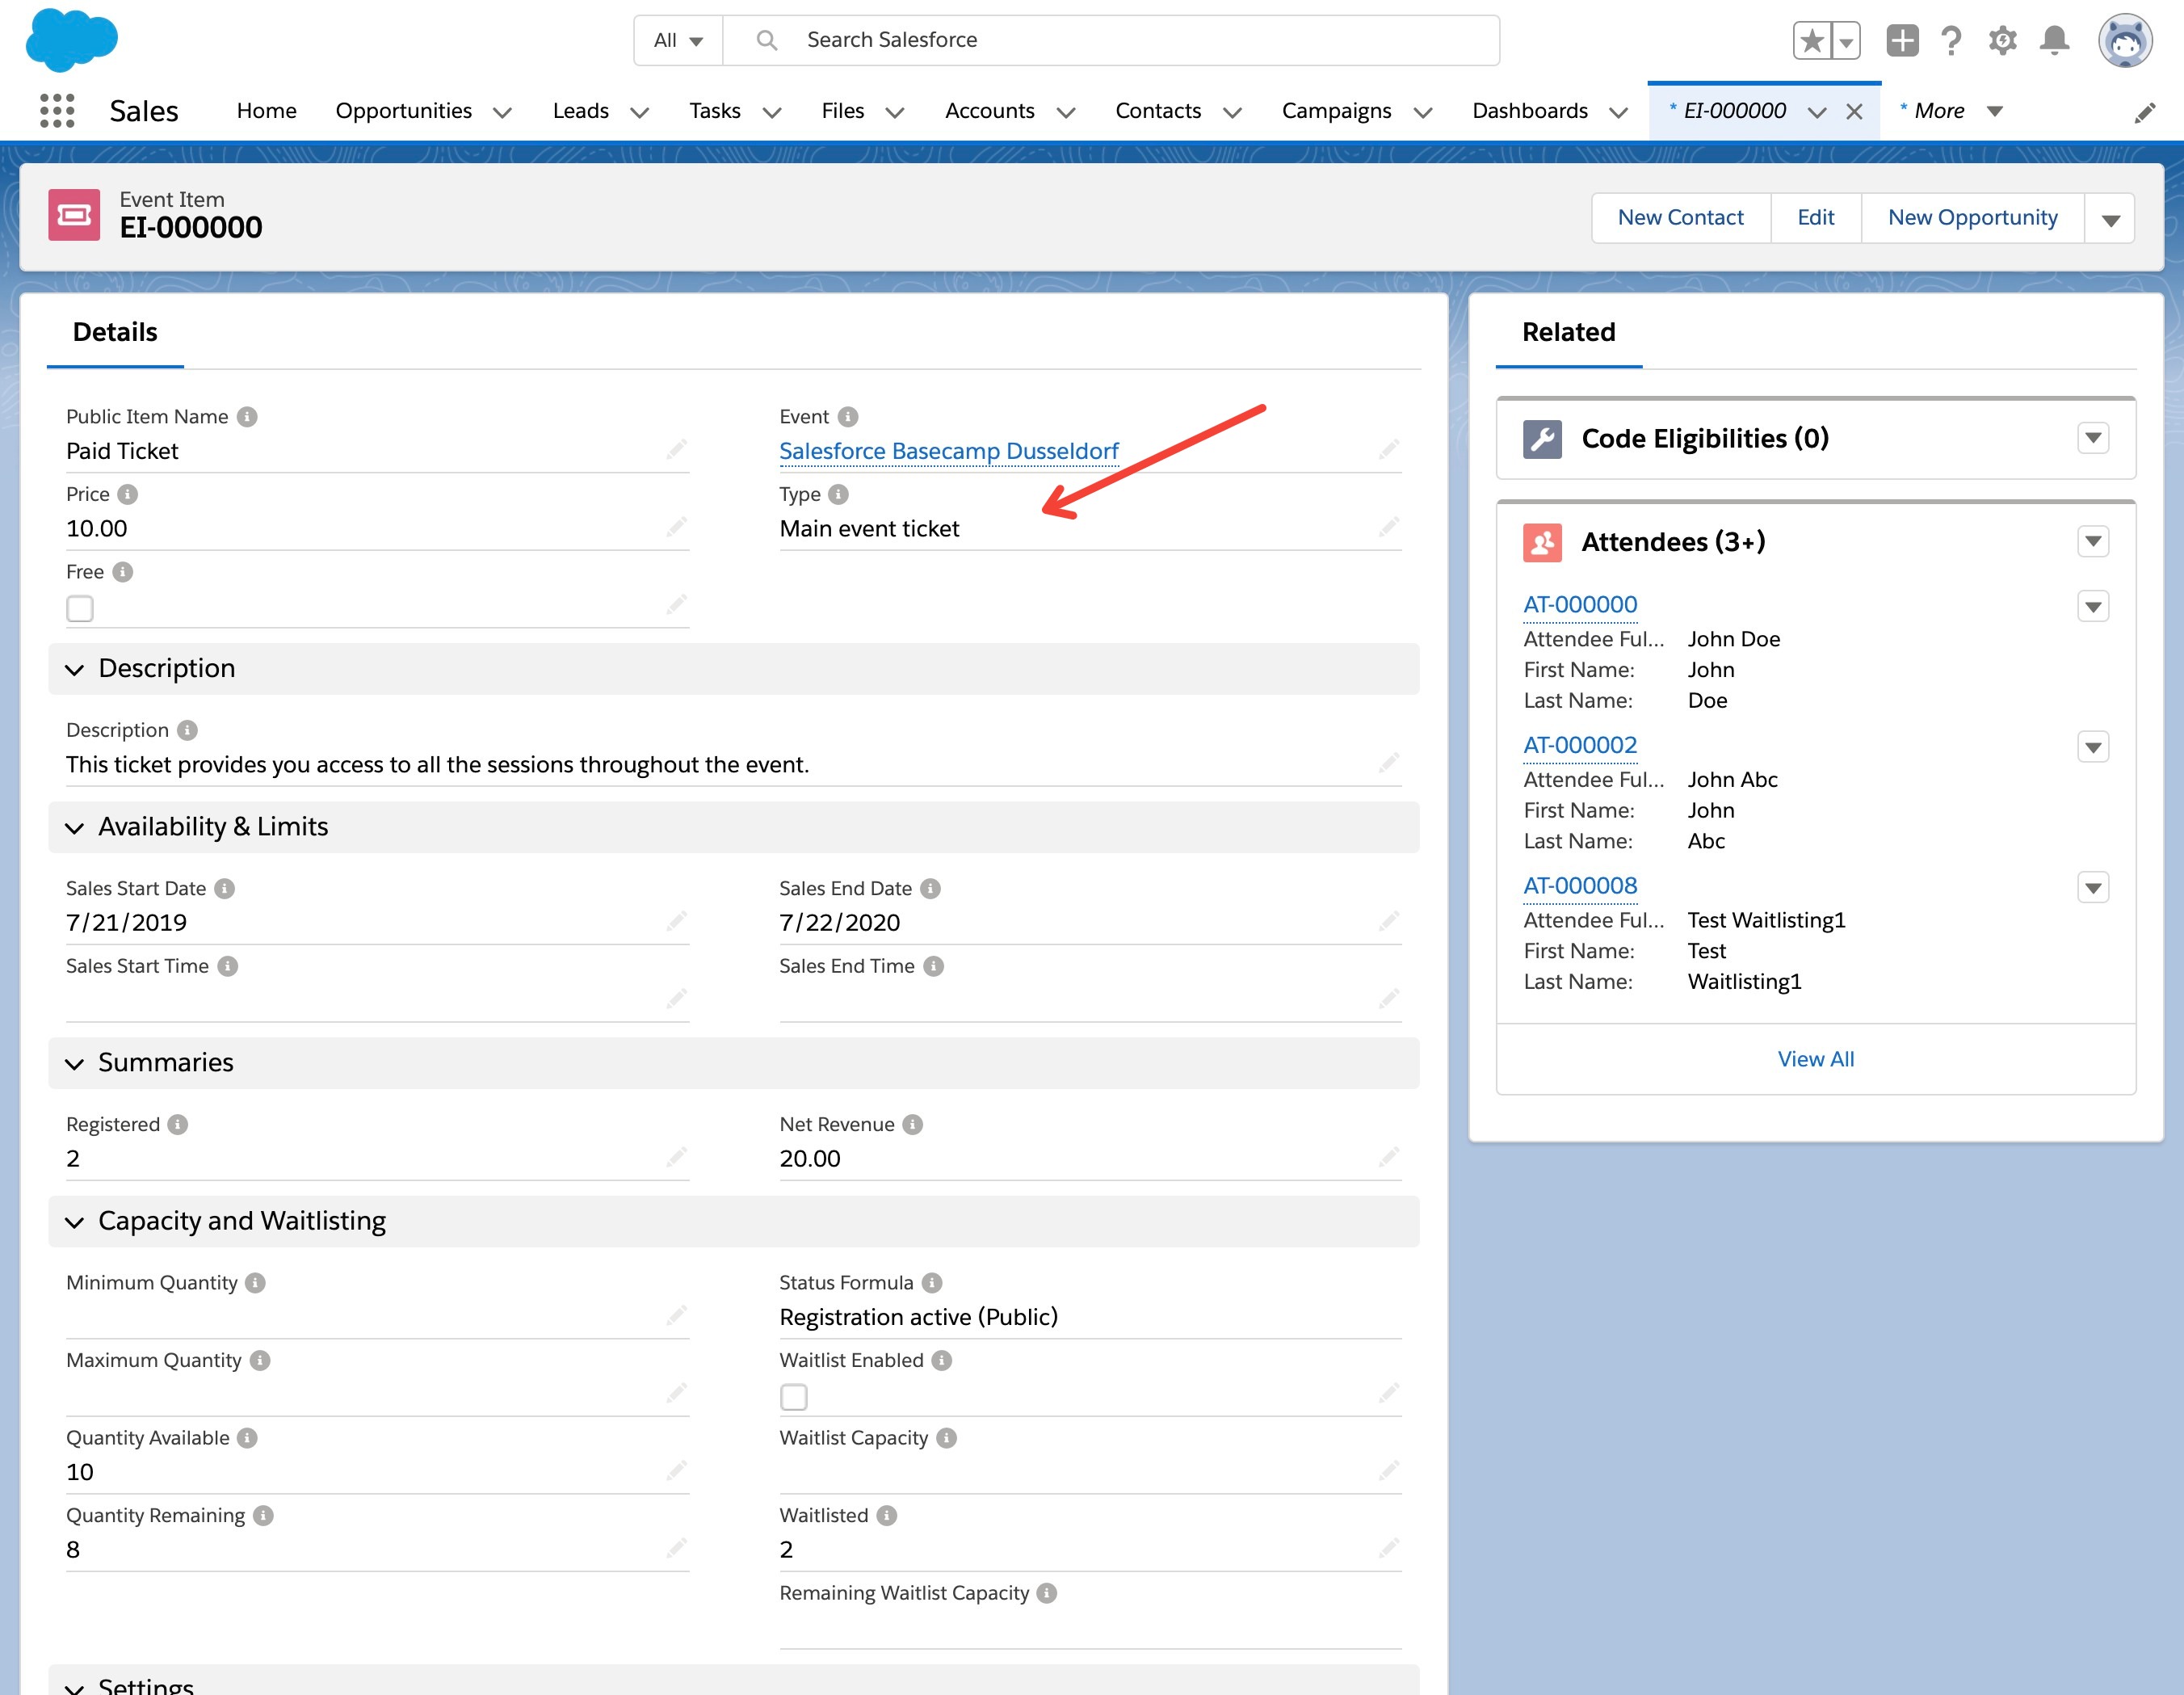Show info tooltip for Quantity Remaining

(x=263, y=1516)
